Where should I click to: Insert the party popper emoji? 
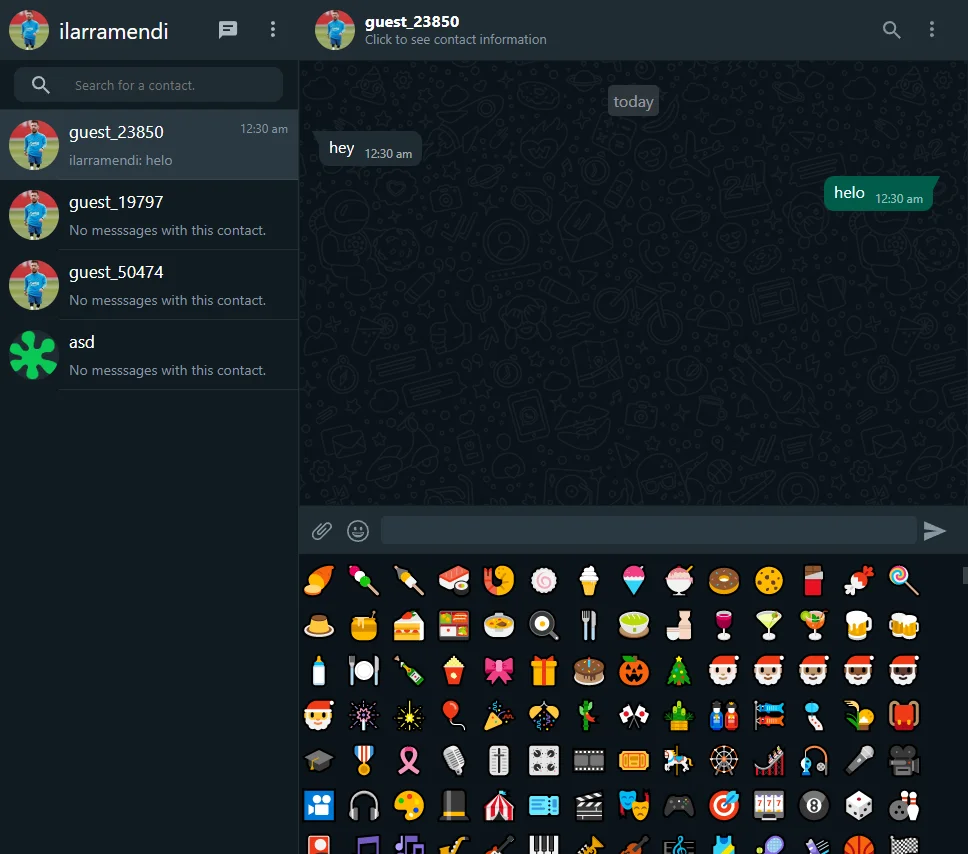pos(499,716)
